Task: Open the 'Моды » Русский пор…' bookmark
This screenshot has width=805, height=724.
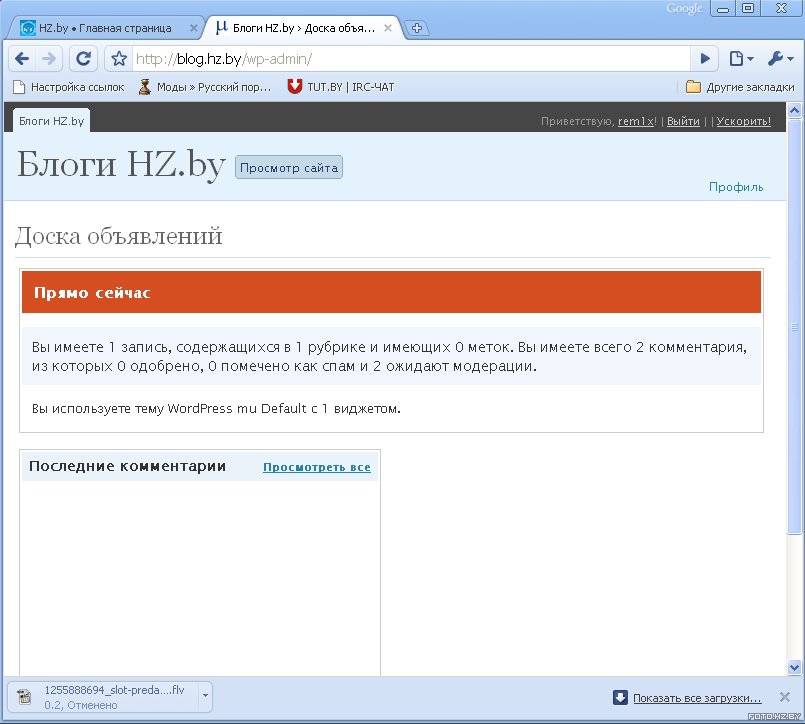Action: 205,87
